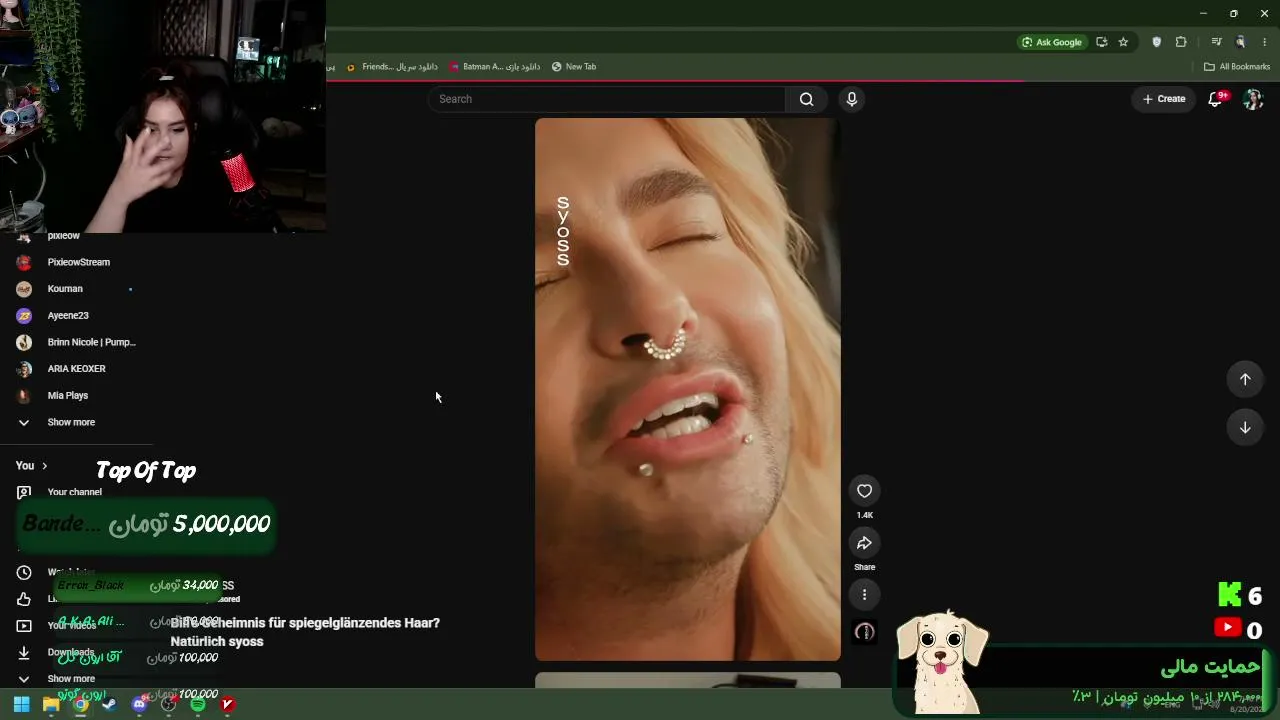This screenshot has width=1280, height=720.
Task: Open Chrome extensions puzzle icon
Action: [1181, 42]
